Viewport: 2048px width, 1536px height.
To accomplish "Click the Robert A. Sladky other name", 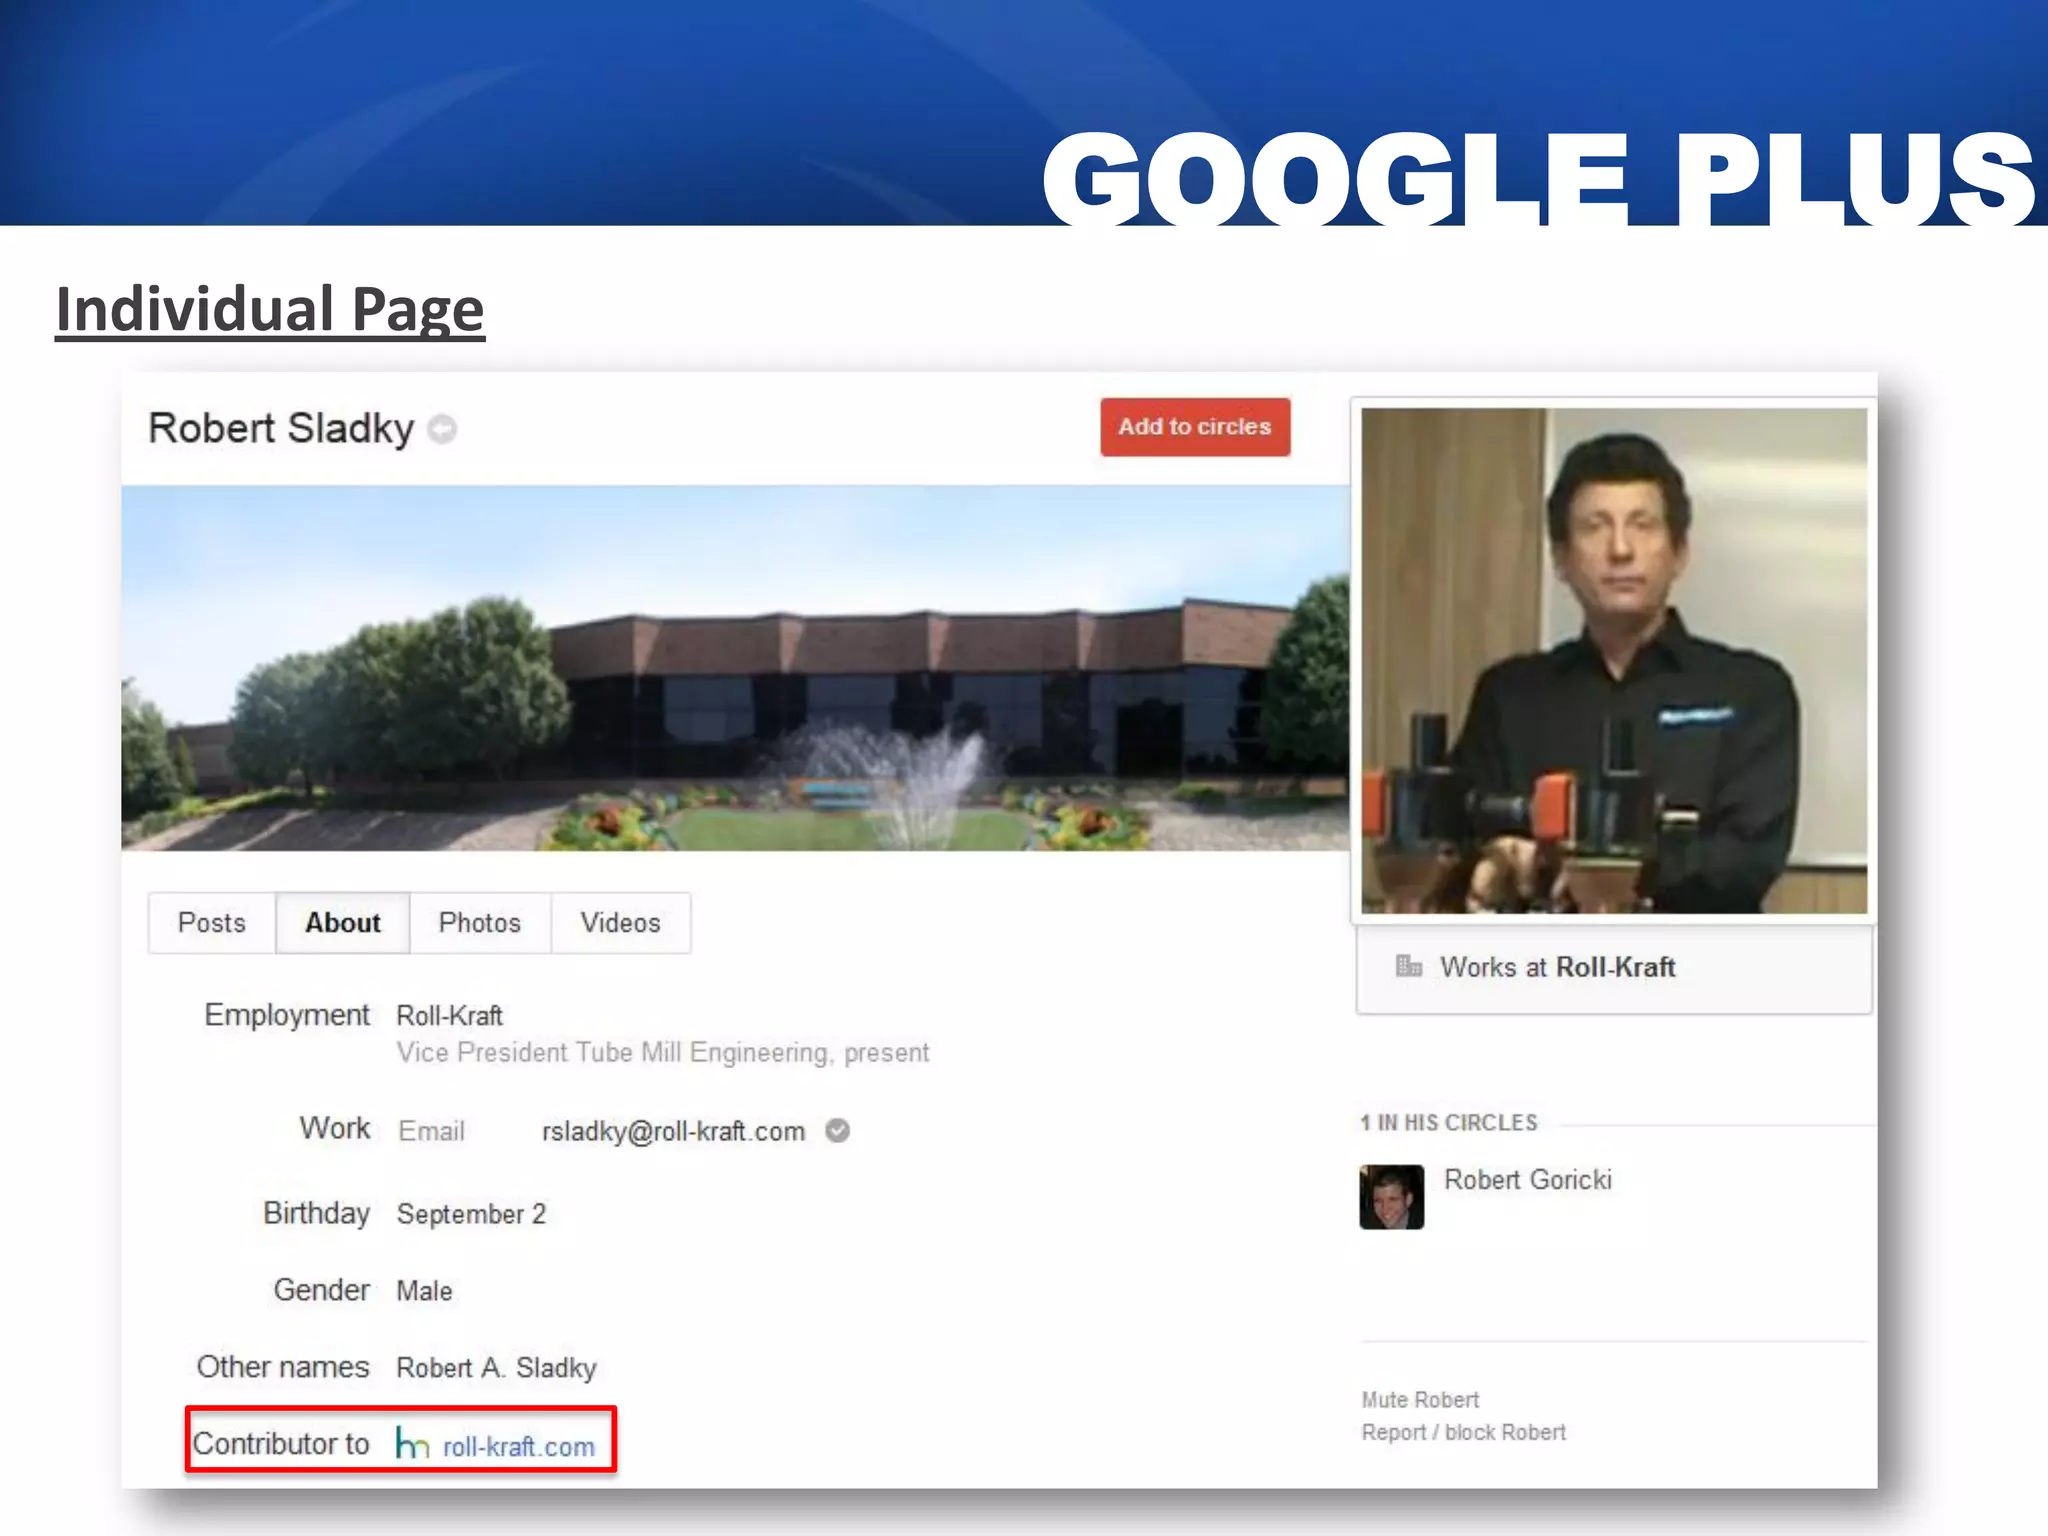I will pos(496,1368).
